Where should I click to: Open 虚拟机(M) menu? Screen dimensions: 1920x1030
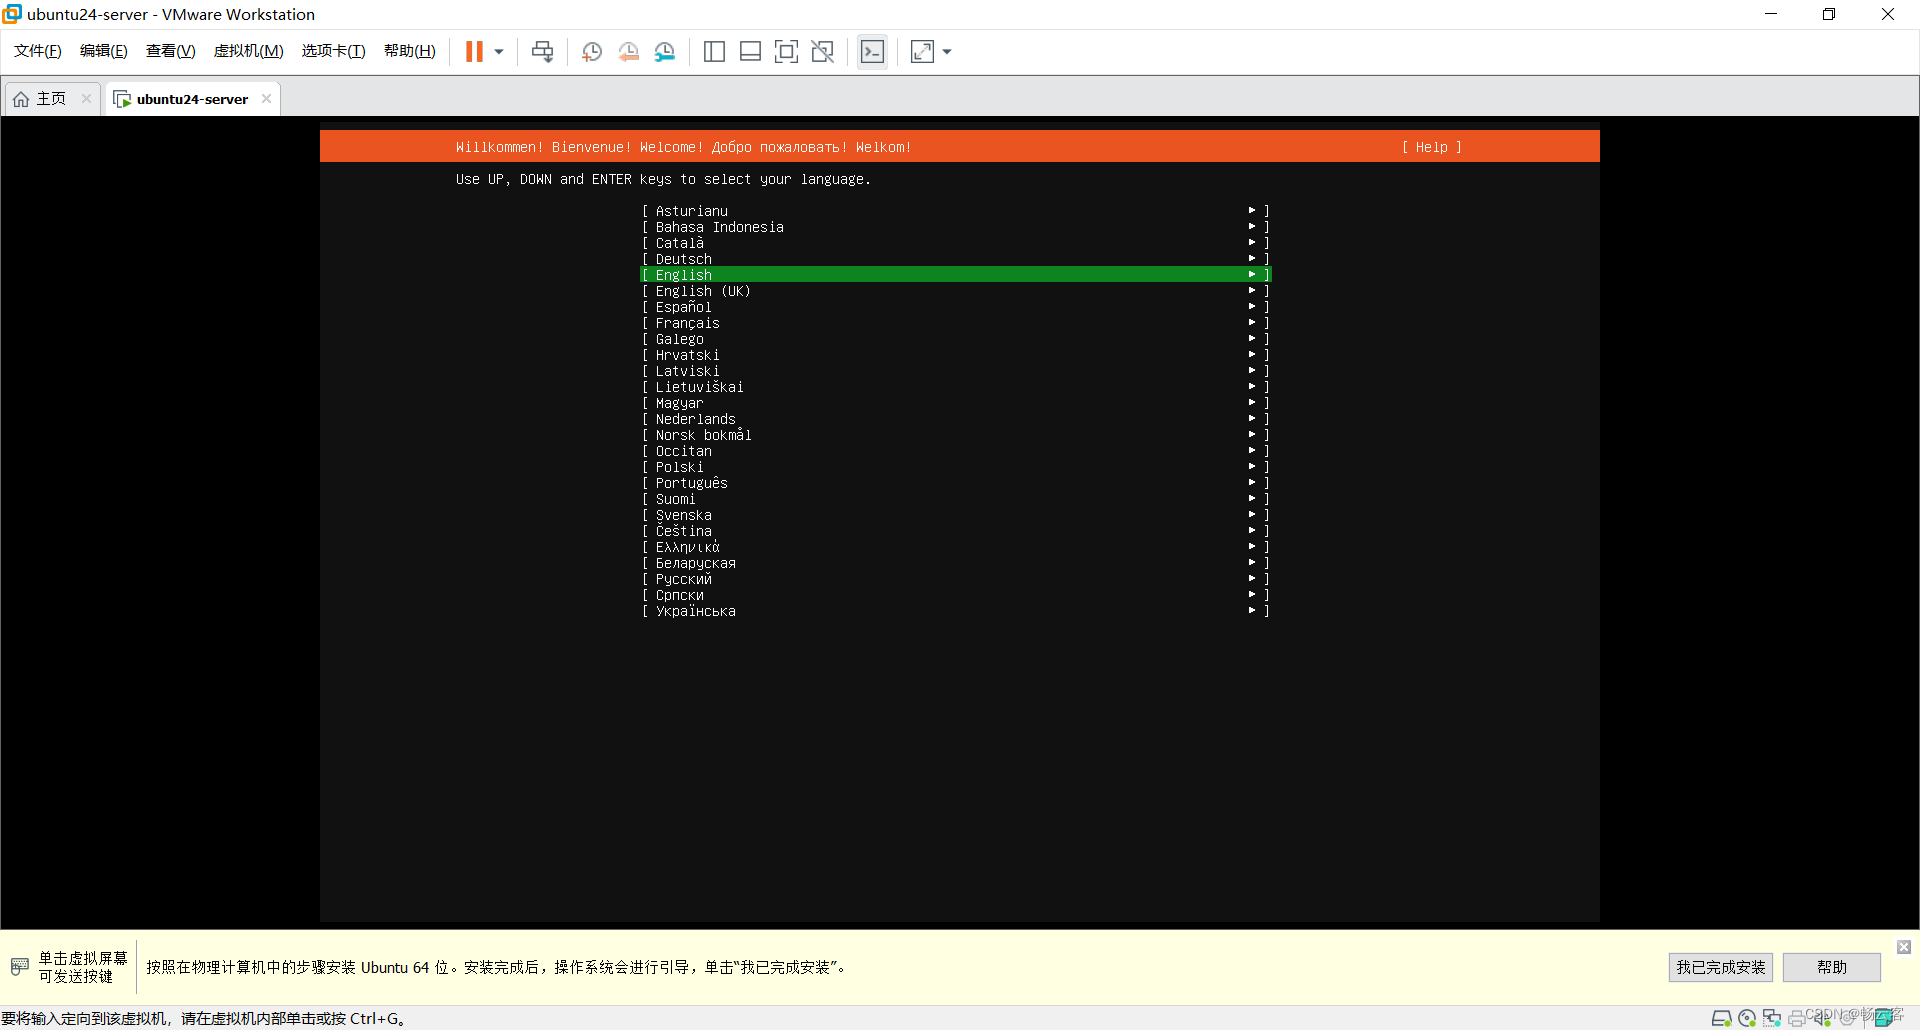(x=249, y=51)
